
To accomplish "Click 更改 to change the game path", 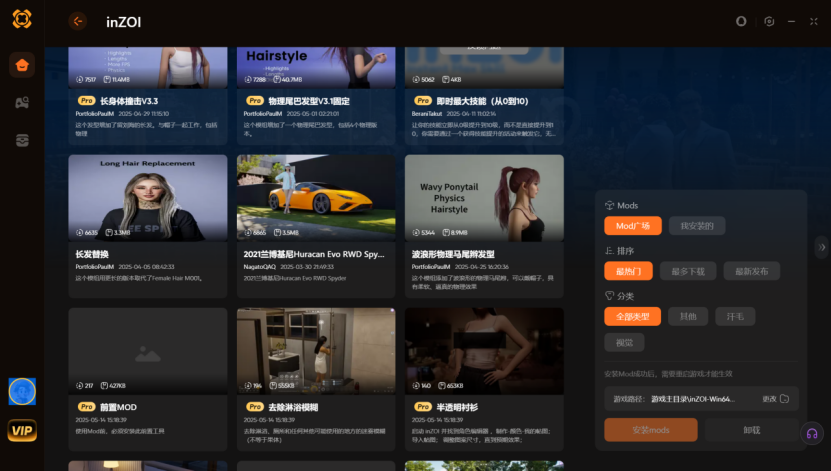I will [769, 399].
